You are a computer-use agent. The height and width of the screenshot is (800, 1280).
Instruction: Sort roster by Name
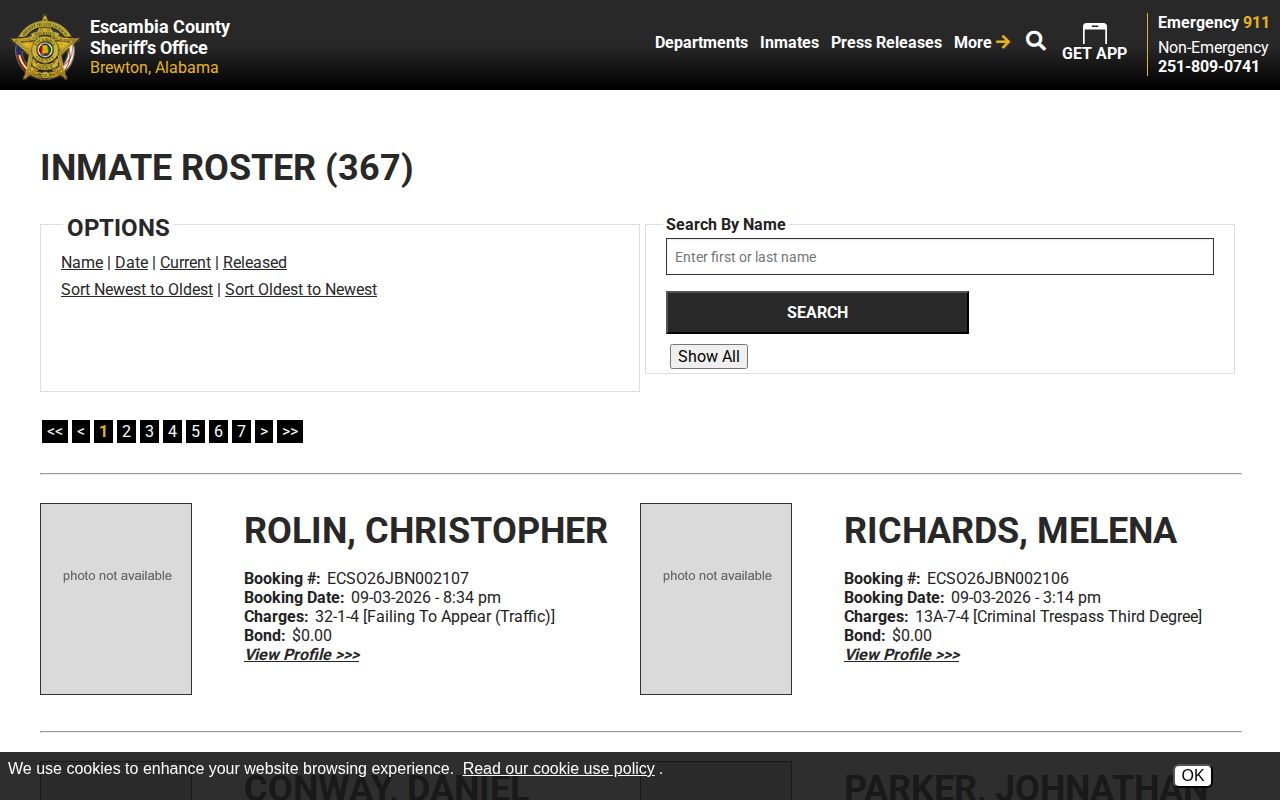[x=82, y=262]
